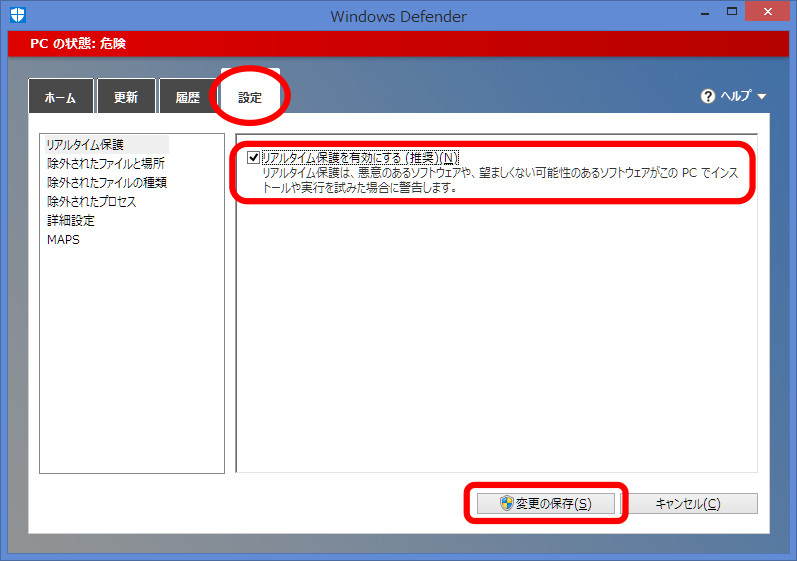797x561 pixels.
Task: Click the ヘルプ text label
Action: coord(735,96)
